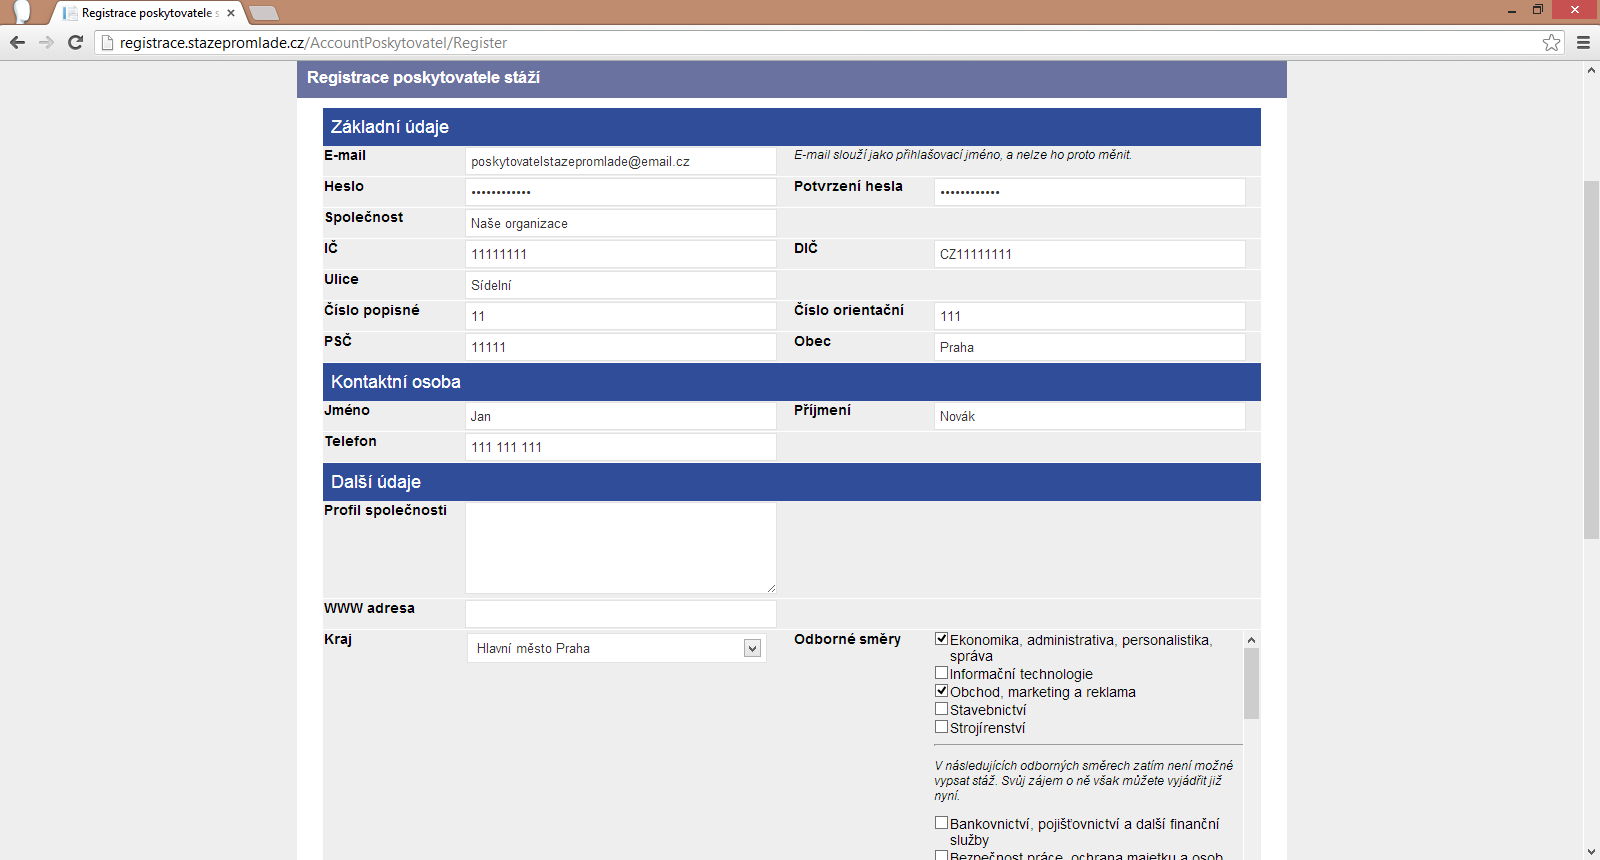Viewport: 1600px width, 860px height.
Task: Reload the registration page
Action: click(x=75, y=42)
